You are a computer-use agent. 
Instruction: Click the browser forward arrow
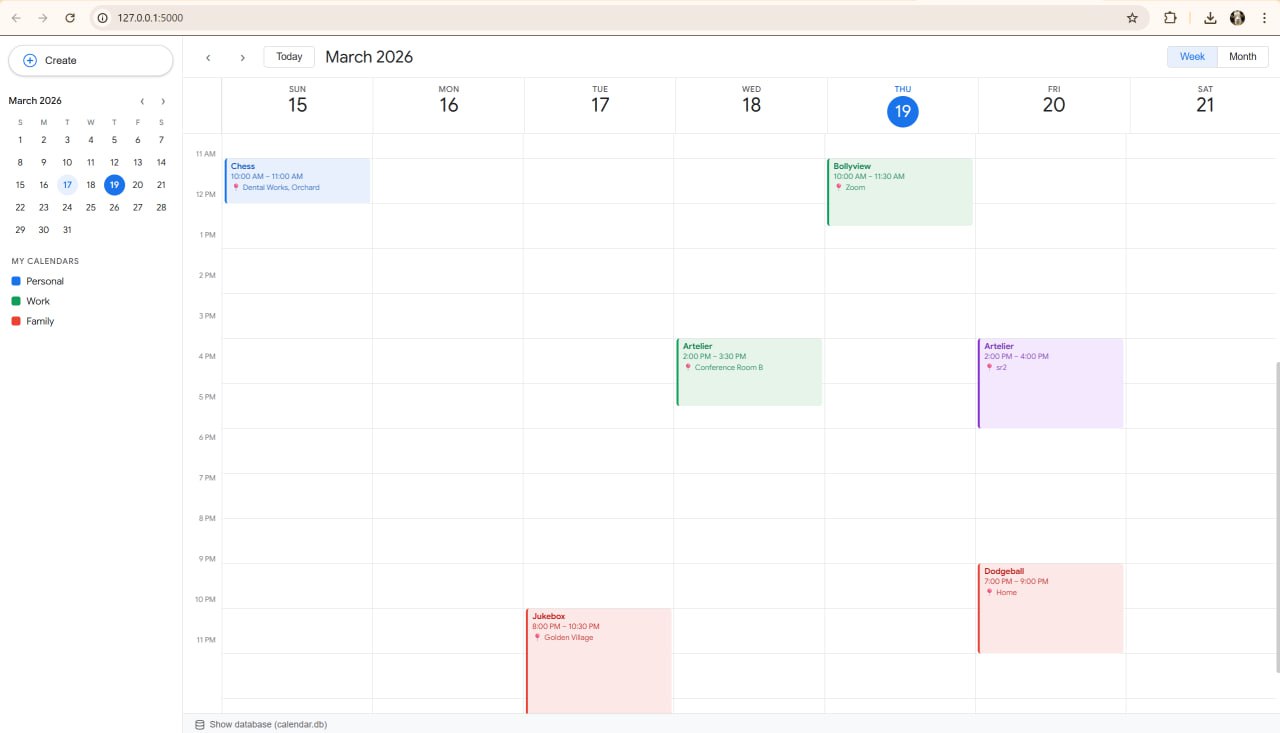[x=43, y=18]
